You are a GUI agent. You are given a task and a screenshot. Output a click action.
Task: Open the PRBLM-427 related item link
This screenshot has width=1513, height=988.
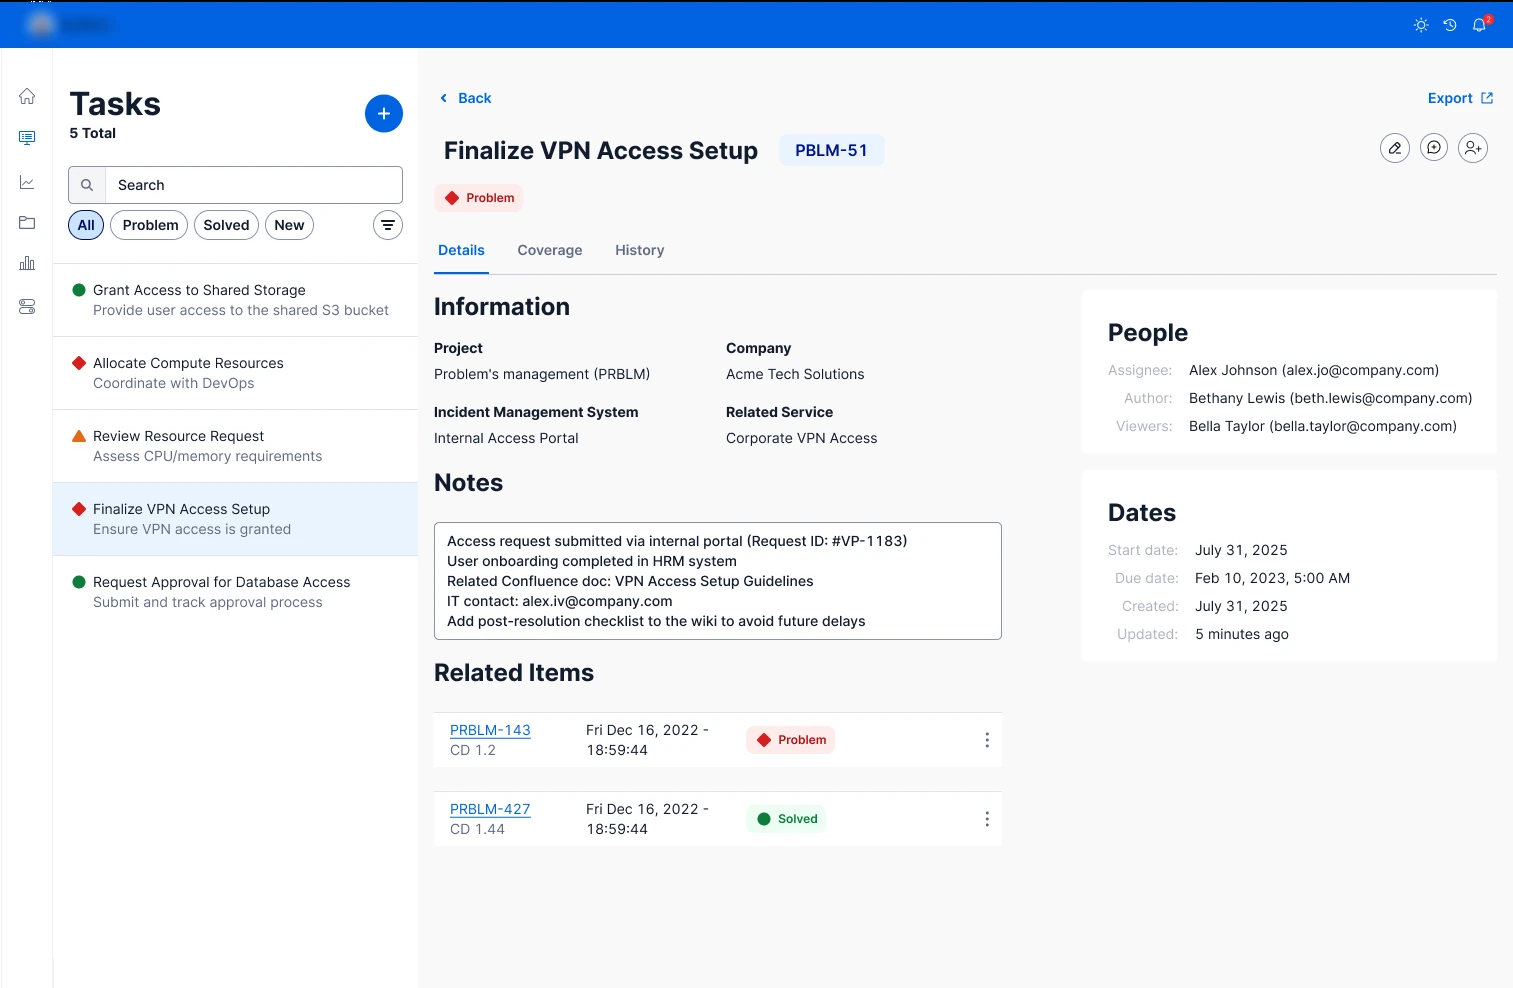point(490,809)
